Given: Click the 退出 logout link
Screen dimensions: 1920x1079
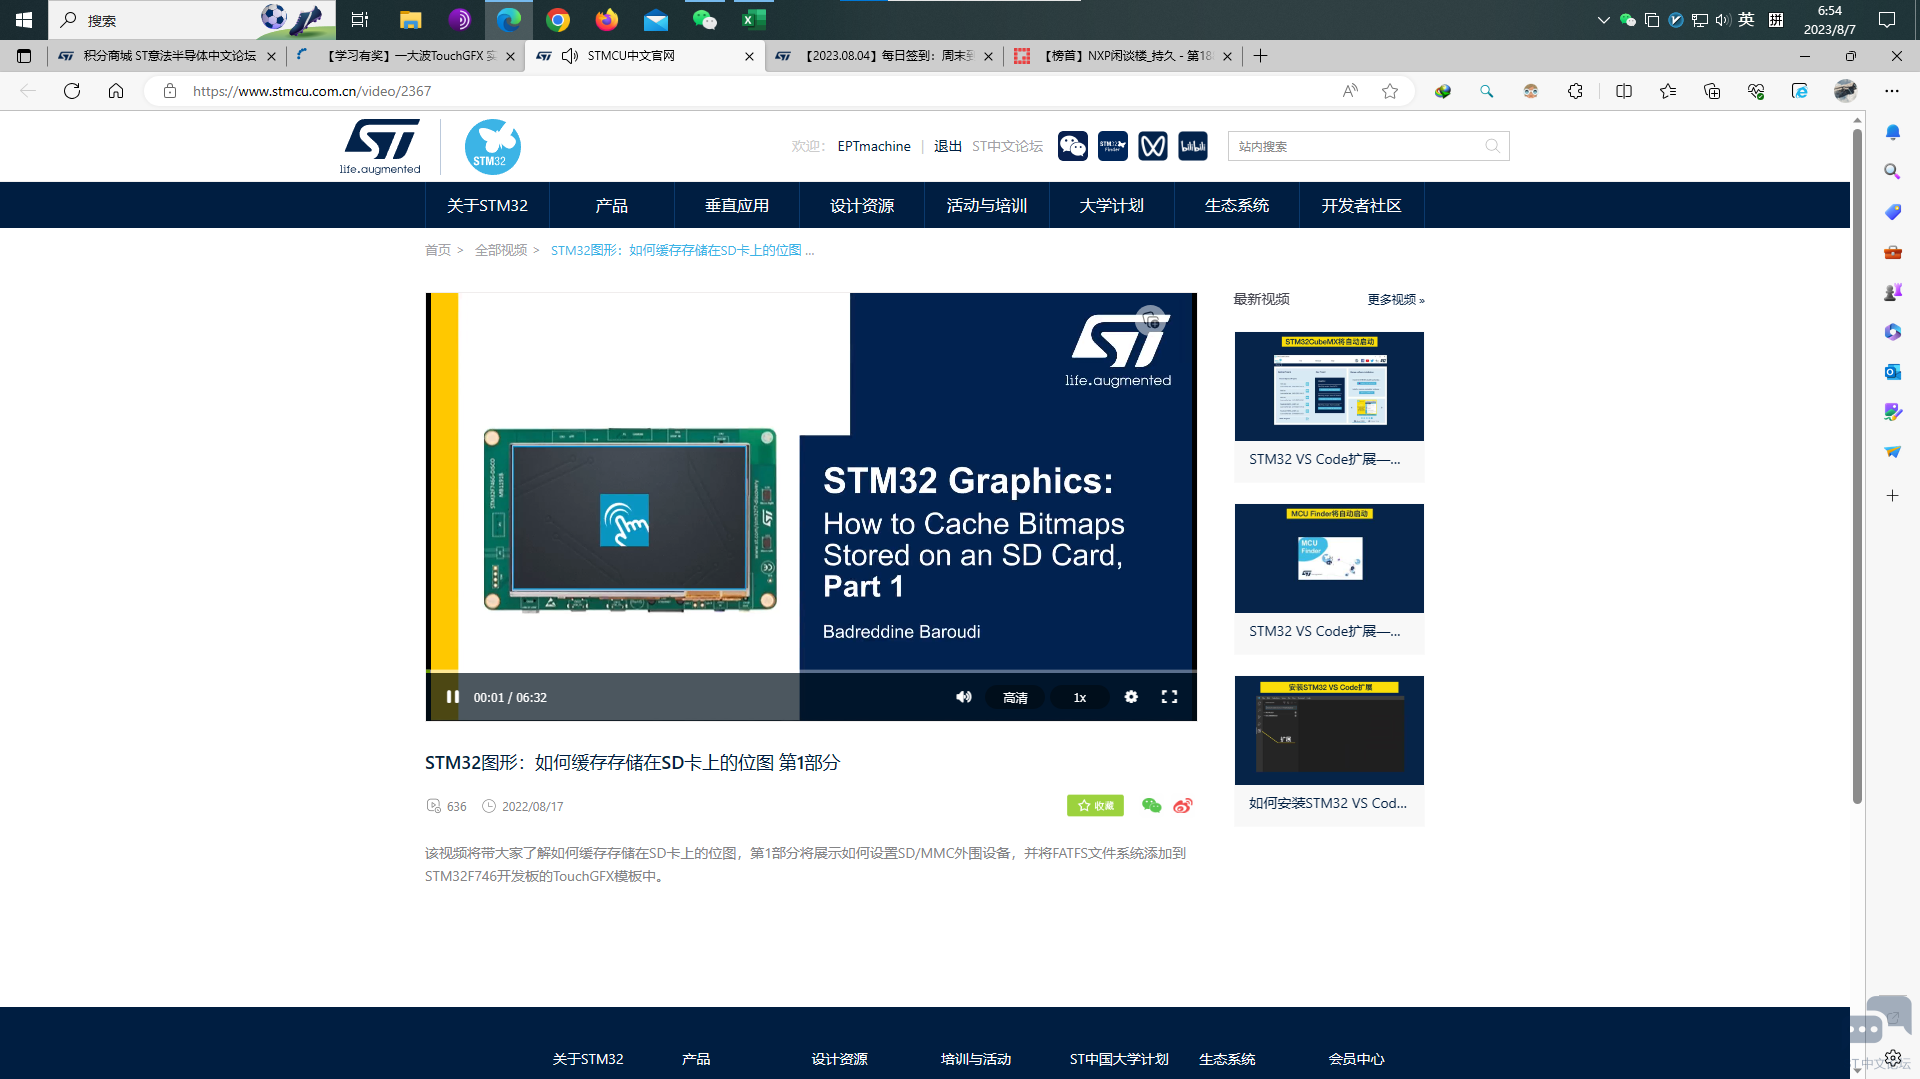Looking at the screenshot, I should click(x=948, y=146).
